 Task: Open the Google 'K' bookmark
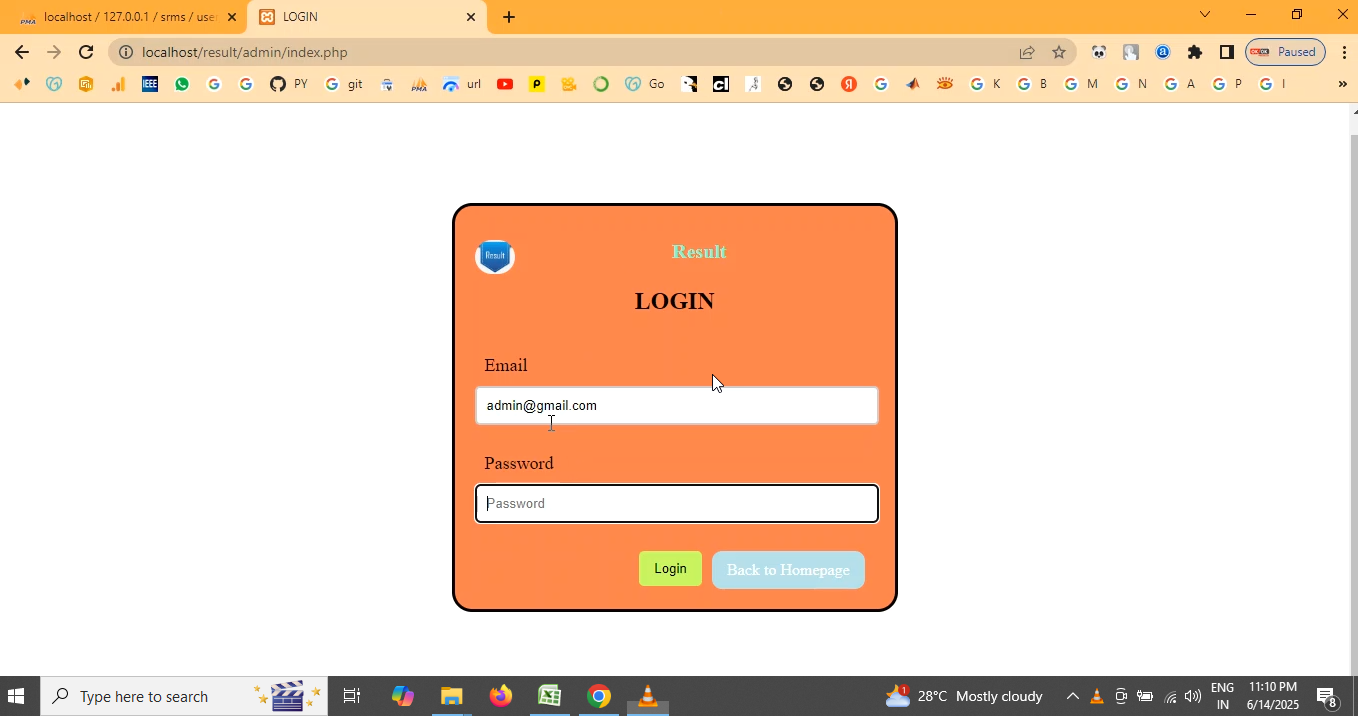[x=986, y=84]
